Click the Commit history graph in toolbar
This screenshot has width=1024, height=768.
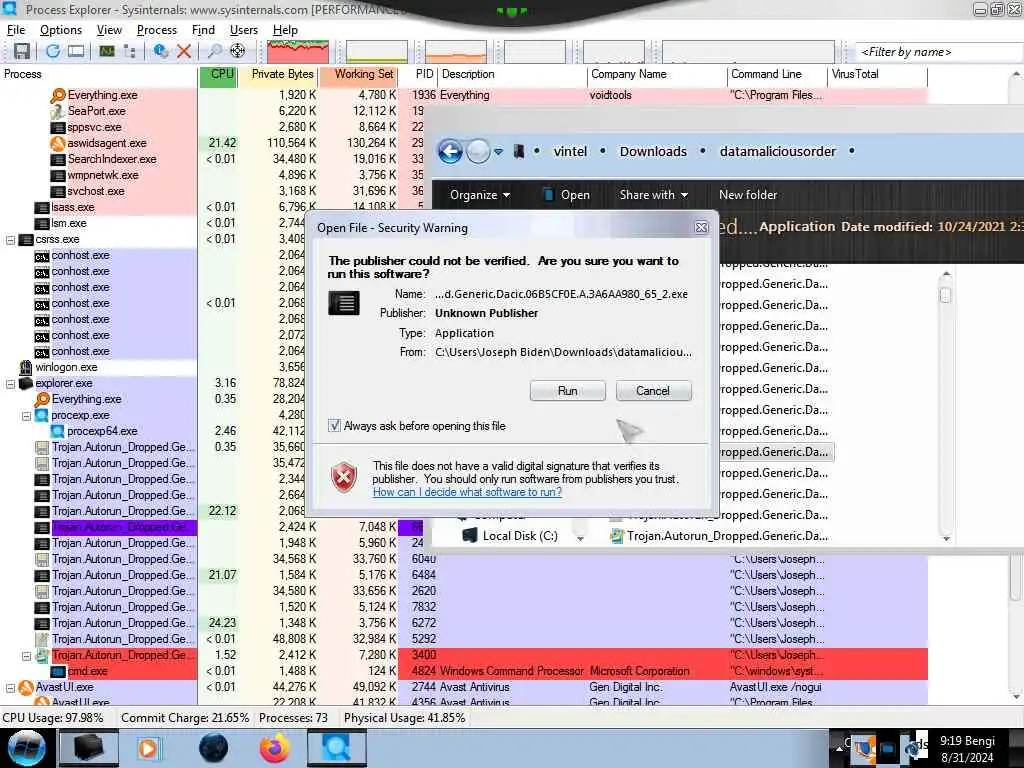click(377, 52)
